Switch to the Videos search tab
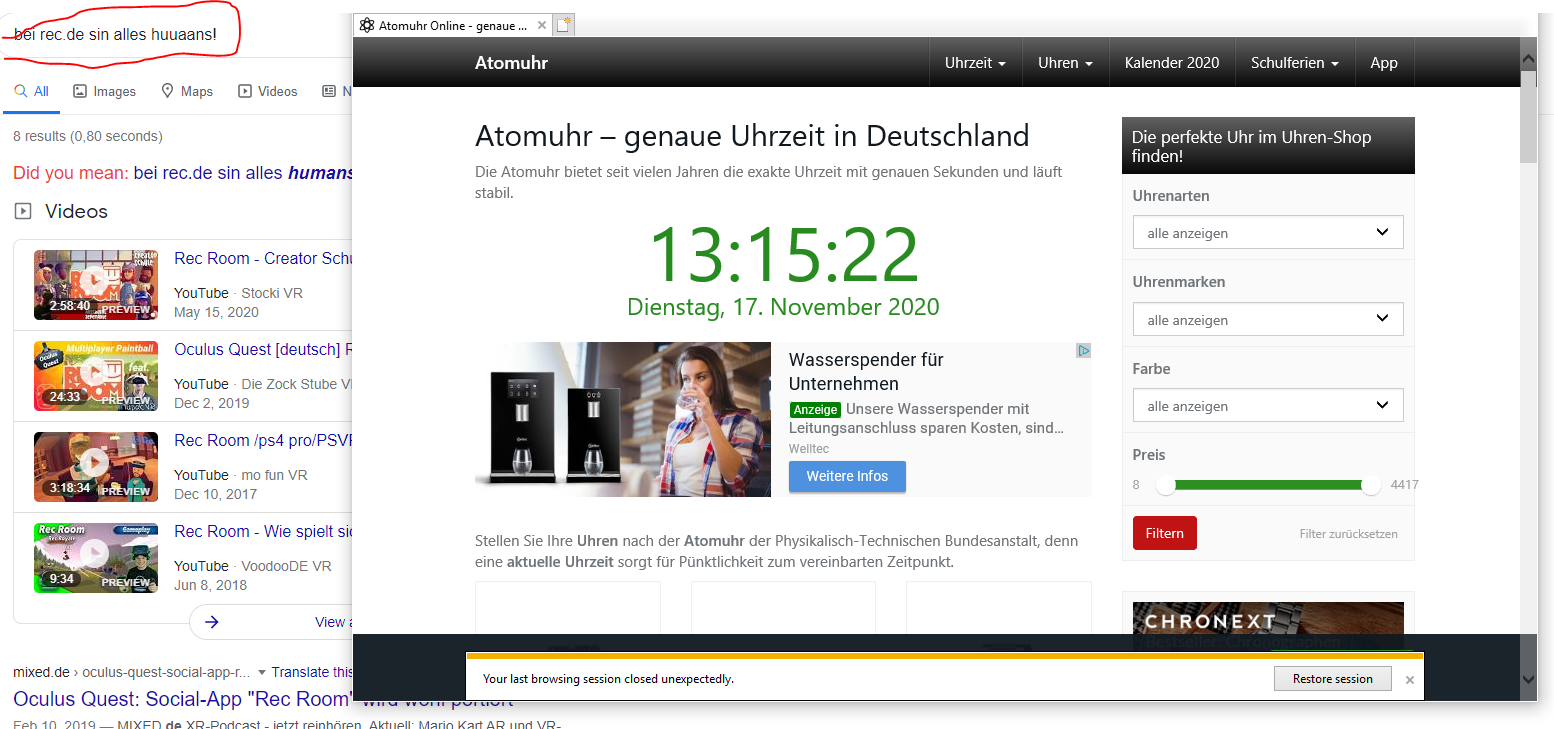1554x729 pixels. coord(267,91)
